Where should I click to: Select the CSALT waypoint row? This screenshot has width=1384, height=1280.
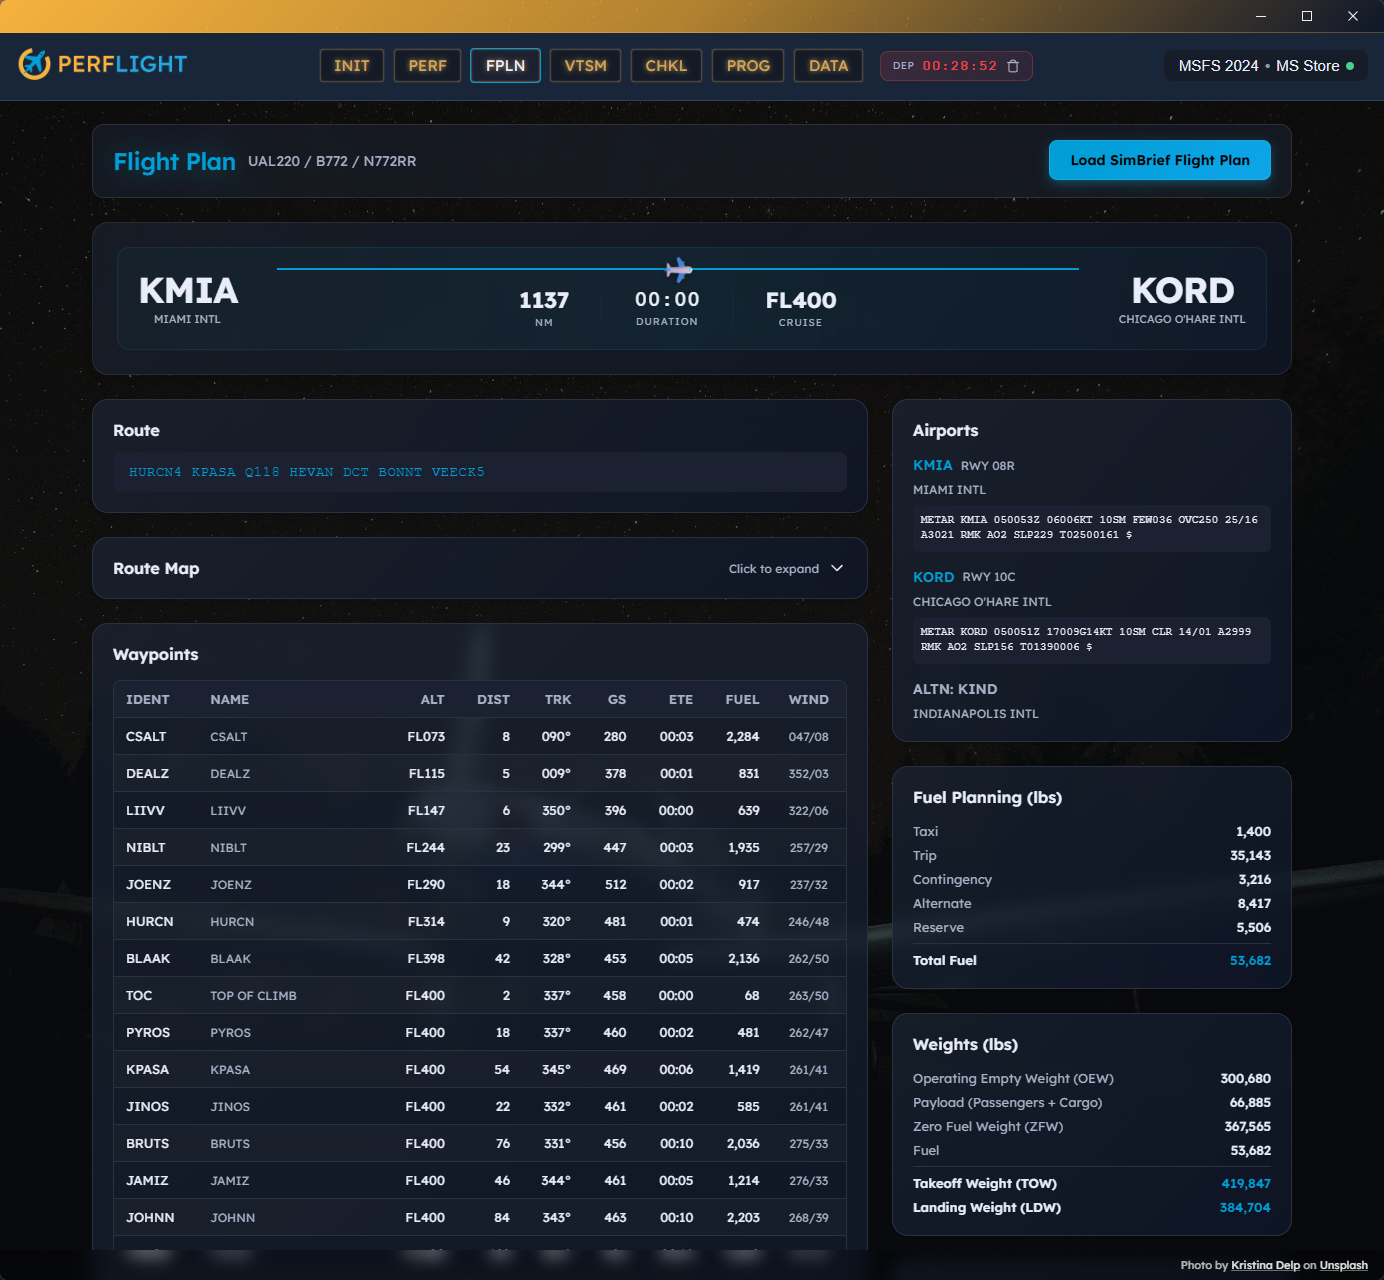(x=480, y=736)
